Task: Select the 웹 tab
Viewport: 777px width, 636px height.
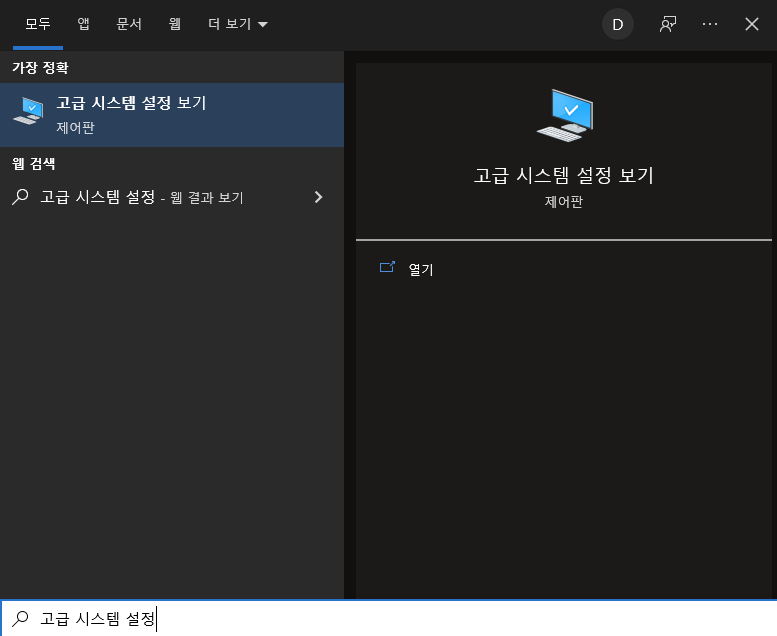Action: 174,24
